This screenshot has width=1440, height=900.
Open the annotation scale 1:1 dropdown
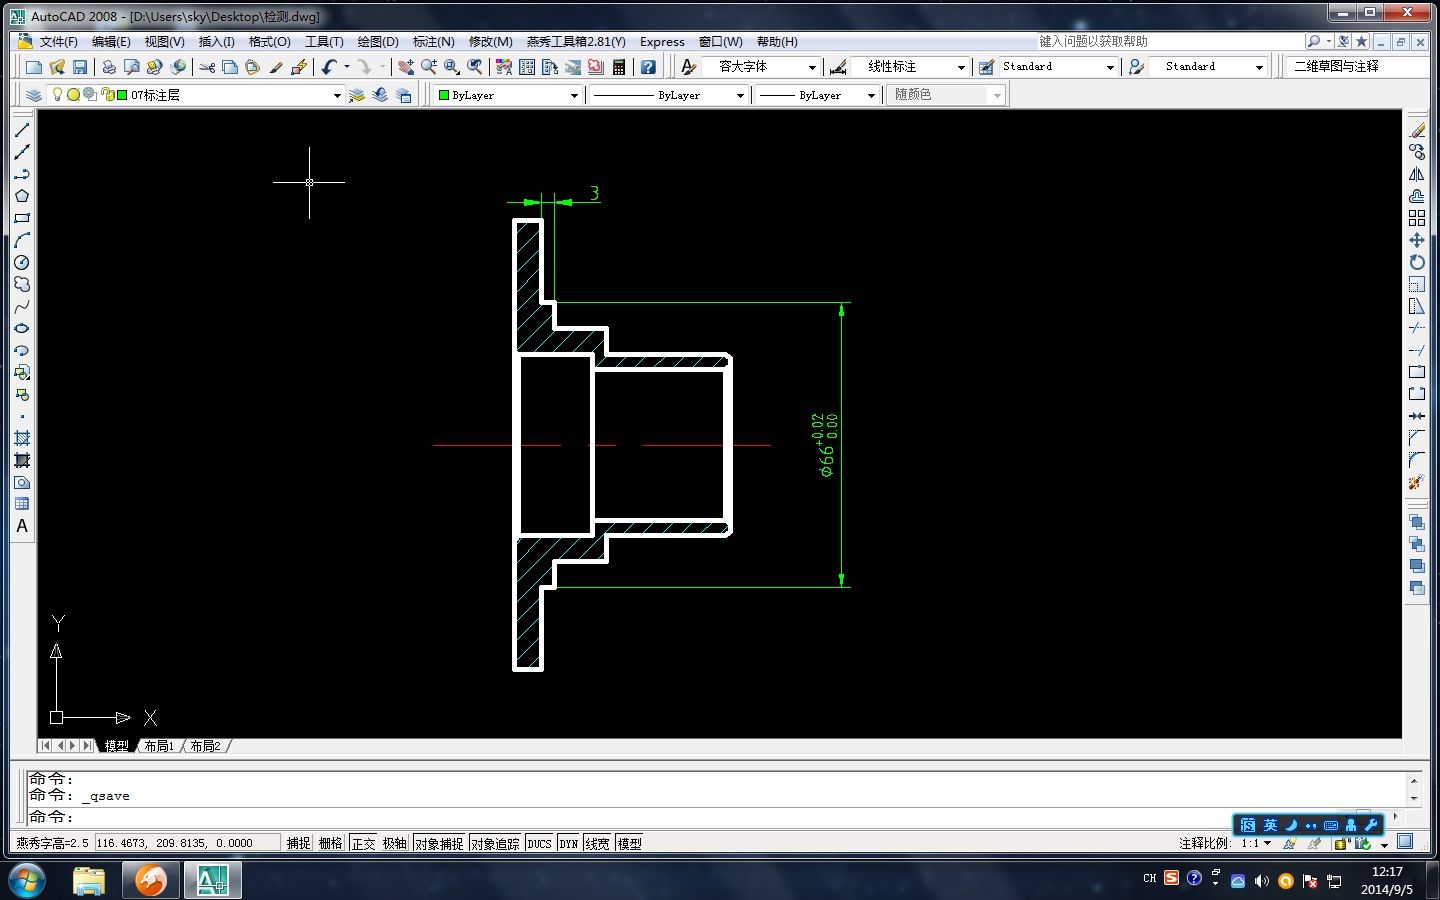coord(1256,843)
